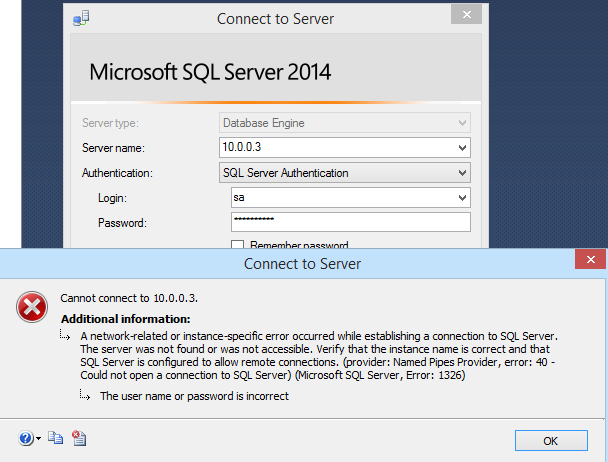608x462 pixels.
Task: Click arrow icon beside incorrect password message
Action: click(x=86, y=397)
